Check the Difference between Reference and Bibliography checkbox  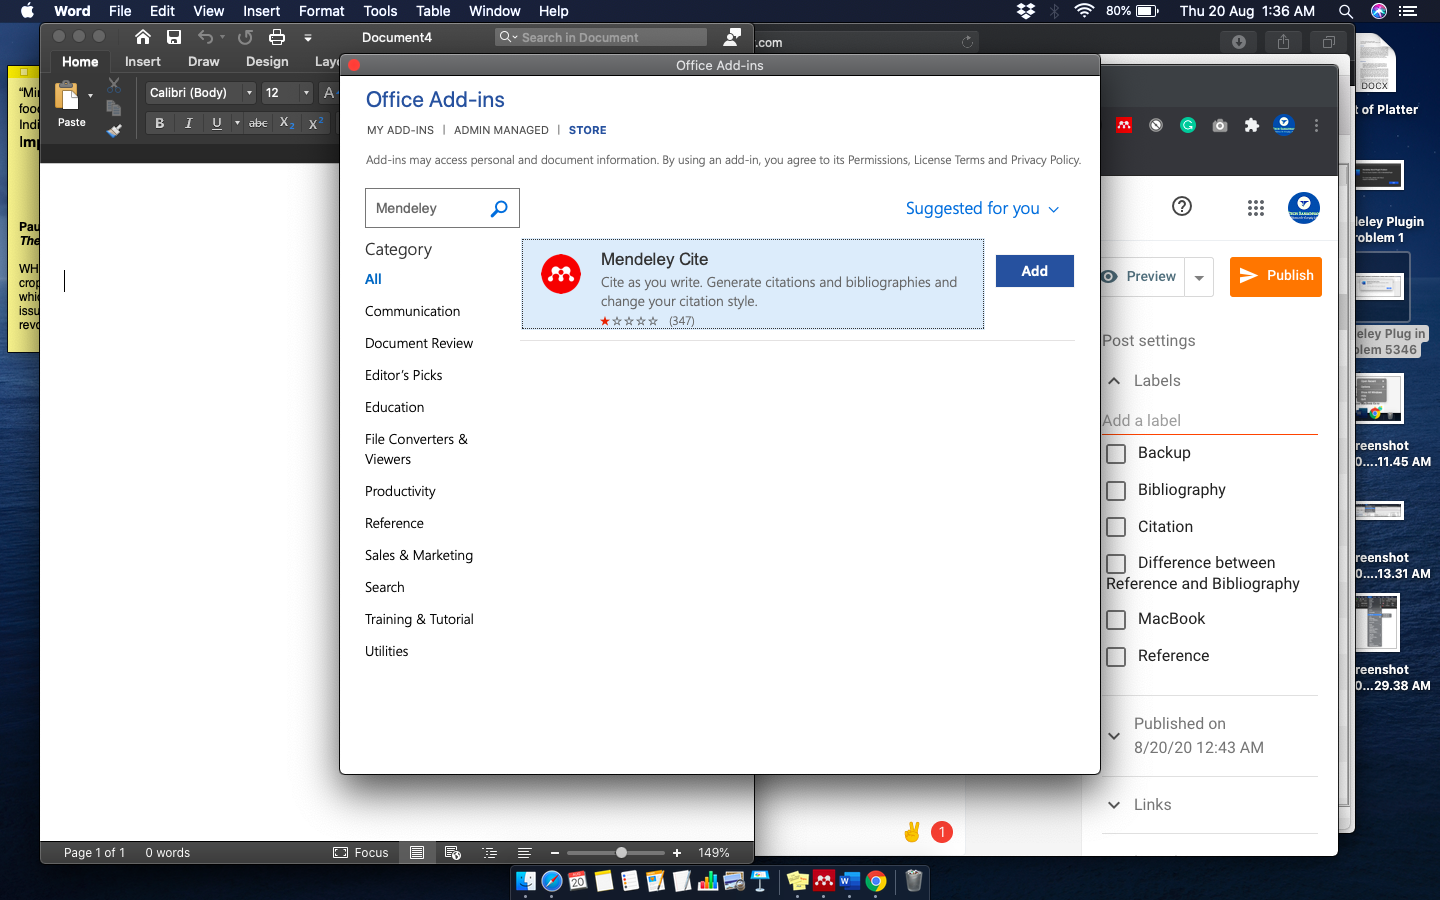tap(1116, 564)
